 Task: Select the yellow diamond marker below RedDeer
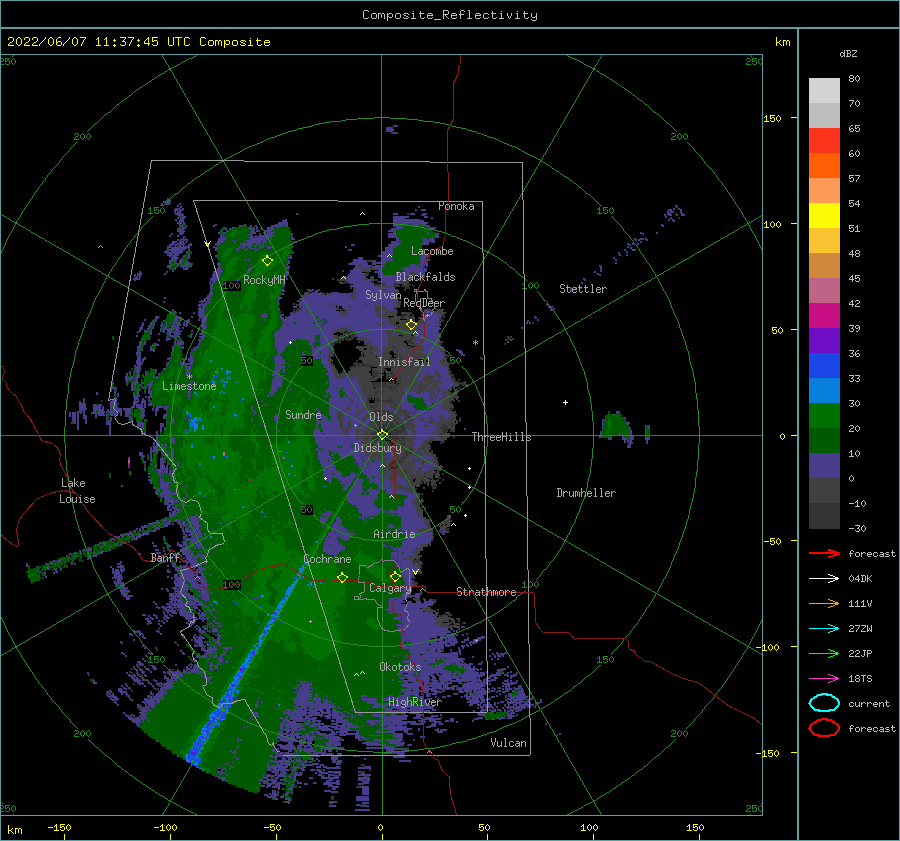(412, 325)
